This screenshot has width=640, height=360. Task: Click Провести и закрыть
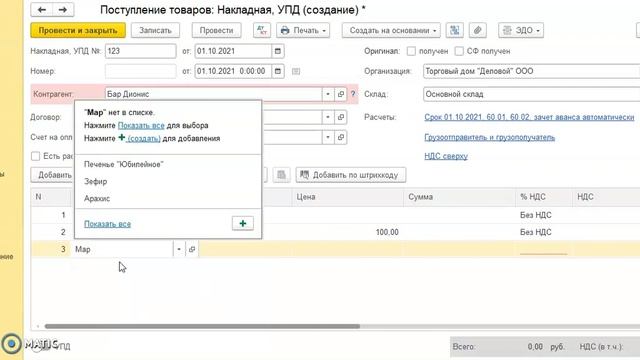click(78, 30)
